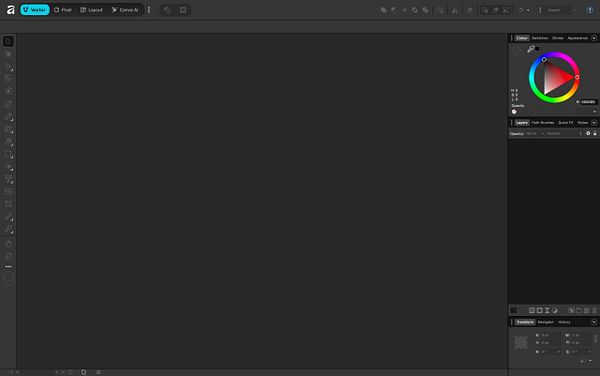Pick colour with the eyedropper icon
This screenshot has width=600, height=376.
tap(531, 49)
